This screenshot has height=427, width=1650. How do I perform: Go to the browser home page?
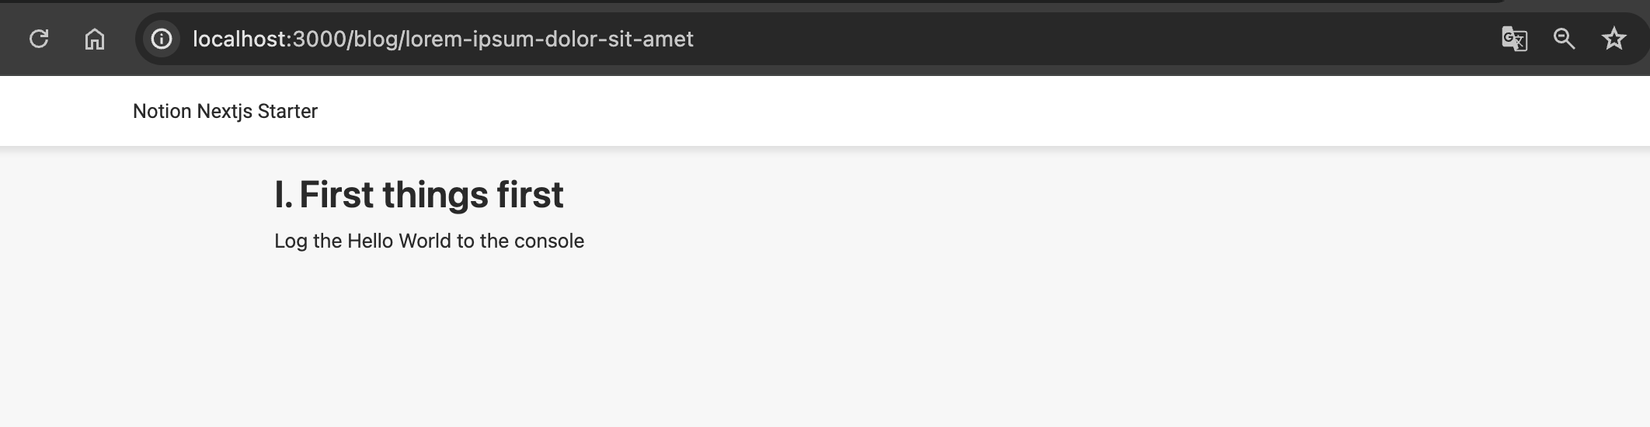95,39
